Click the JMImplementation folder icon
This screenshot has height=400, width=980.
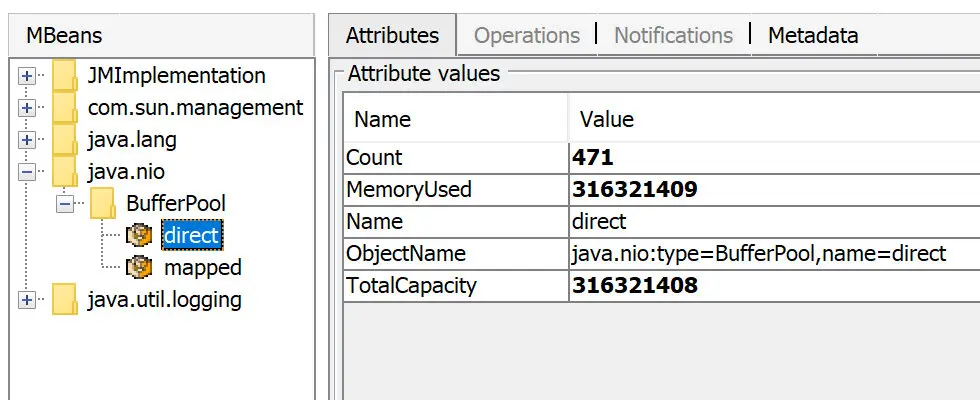point(65,76)
